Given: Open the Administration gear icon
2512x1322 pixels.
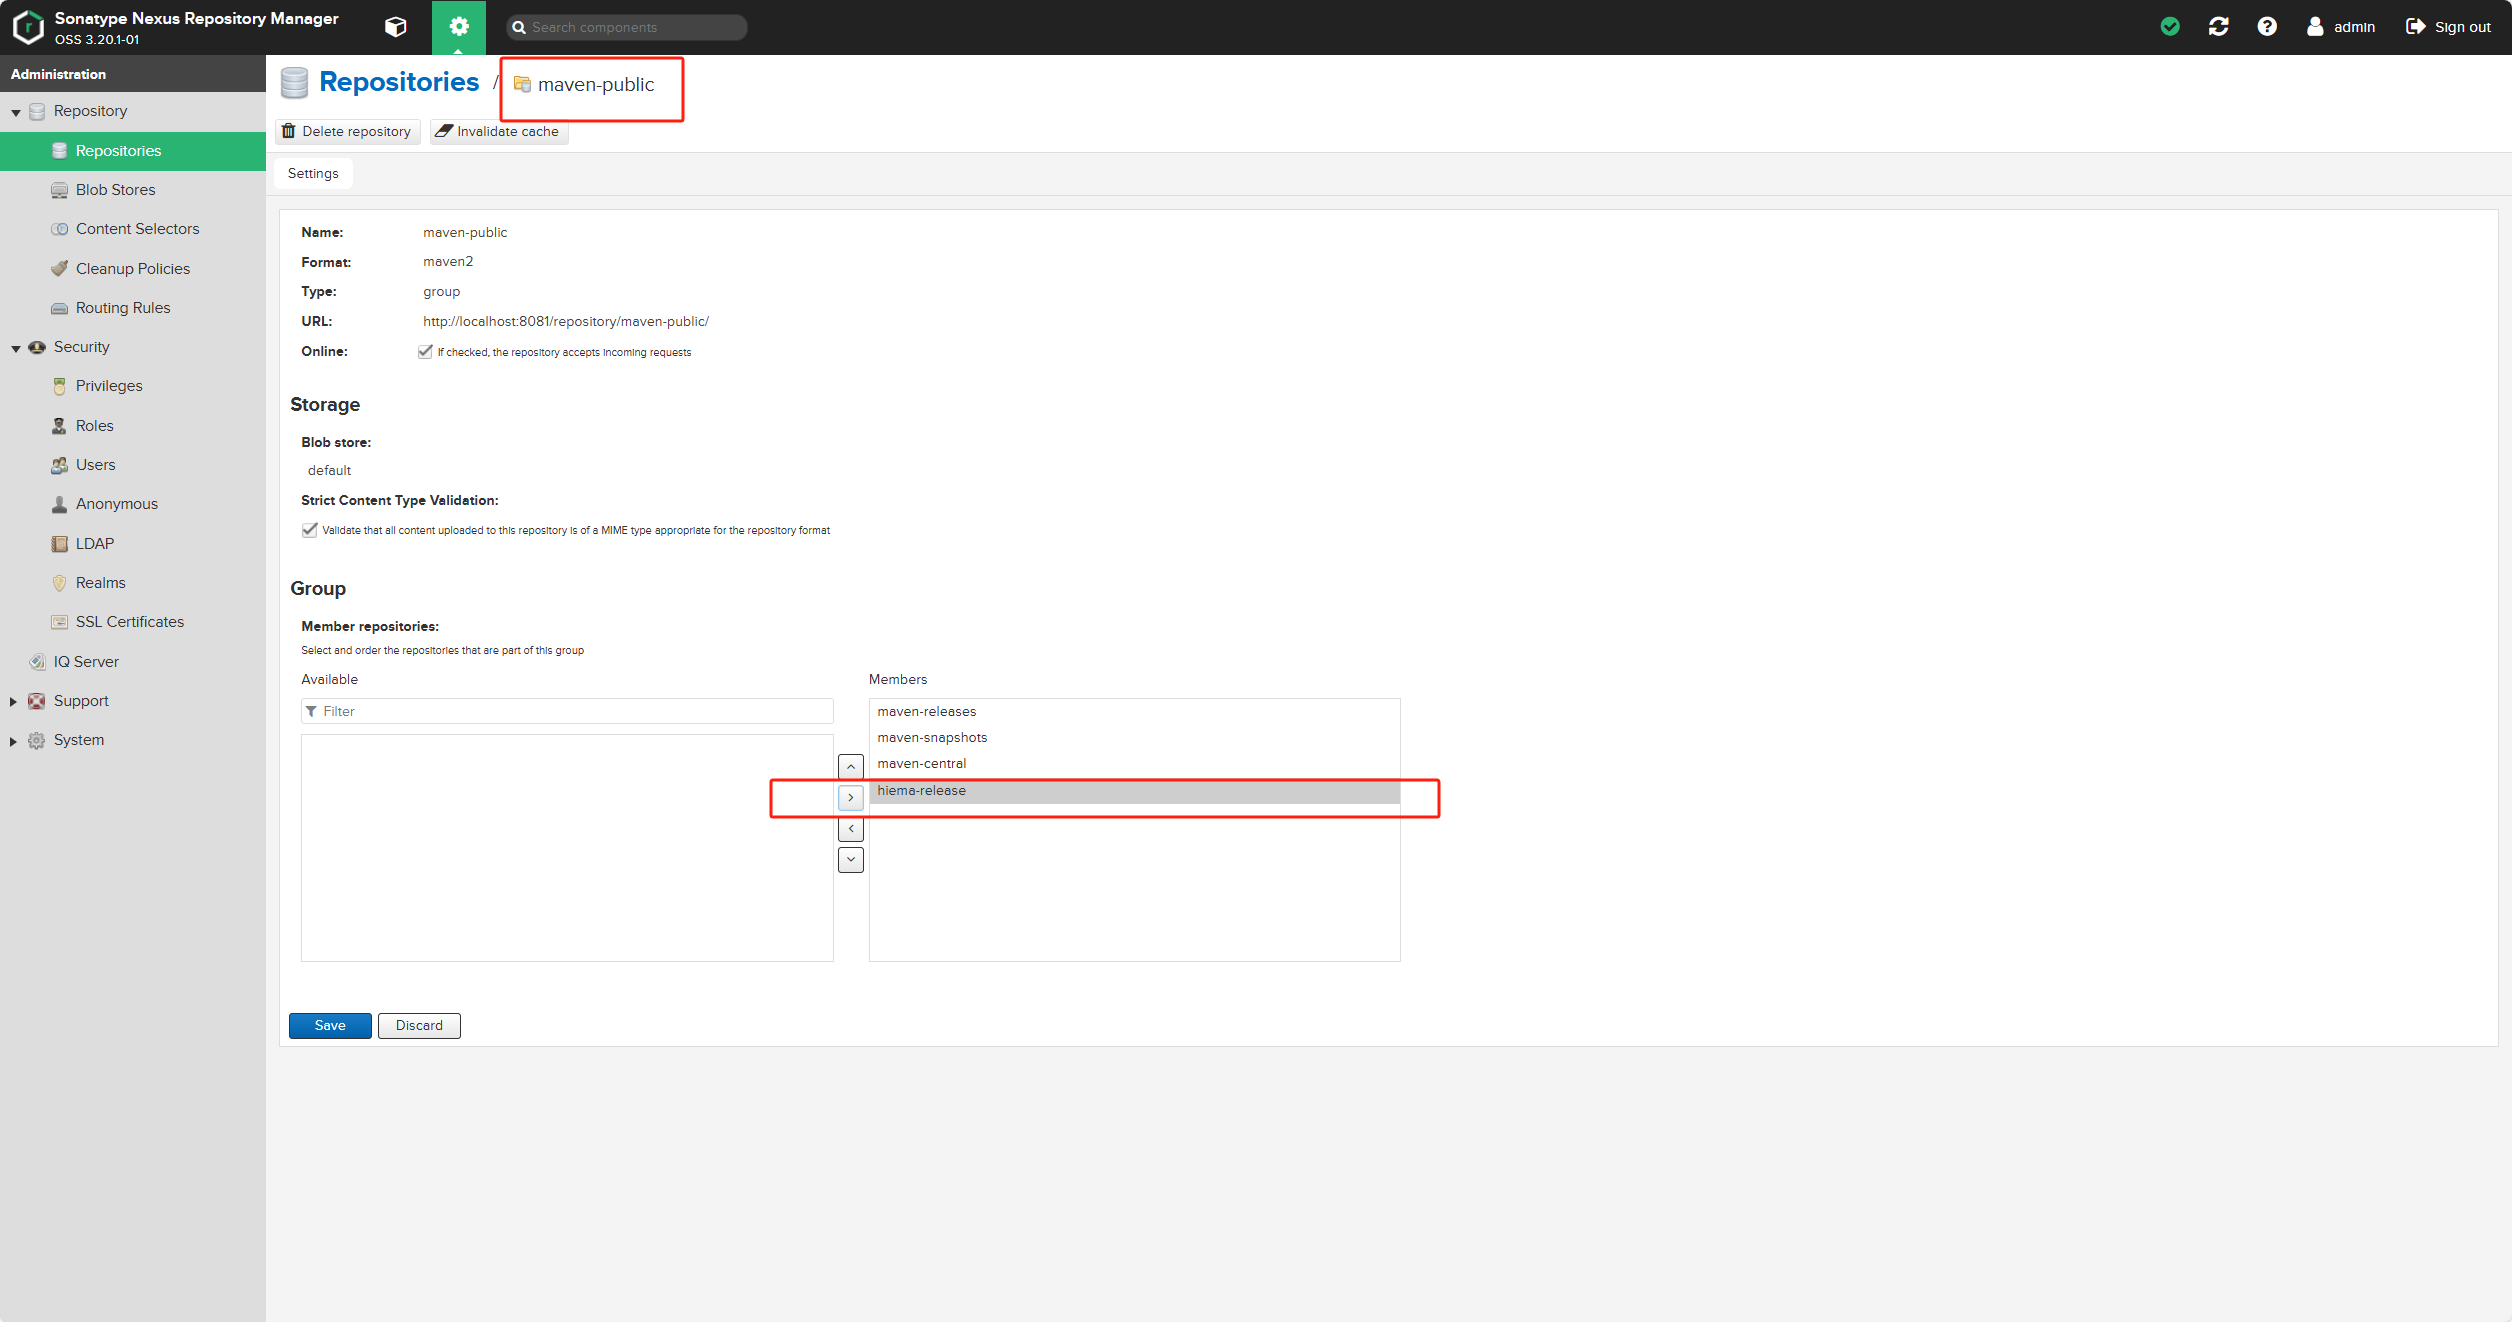Looking at the screenshot, I should pos(459,27).
